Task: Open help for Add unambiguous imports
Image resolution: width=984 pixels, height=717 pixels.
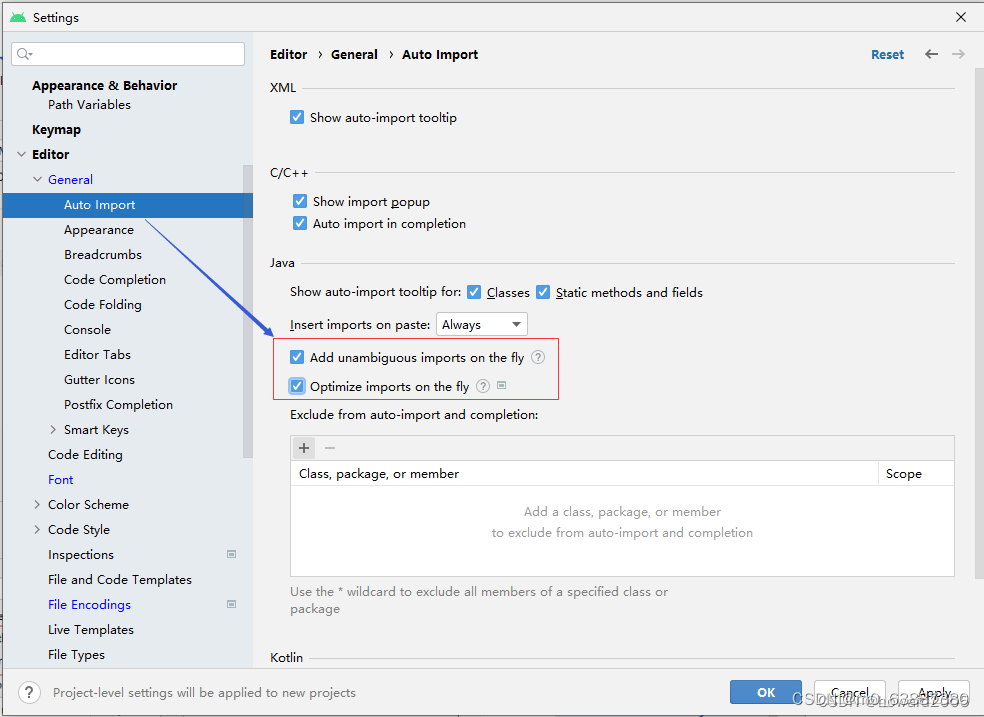Action: 538,357
